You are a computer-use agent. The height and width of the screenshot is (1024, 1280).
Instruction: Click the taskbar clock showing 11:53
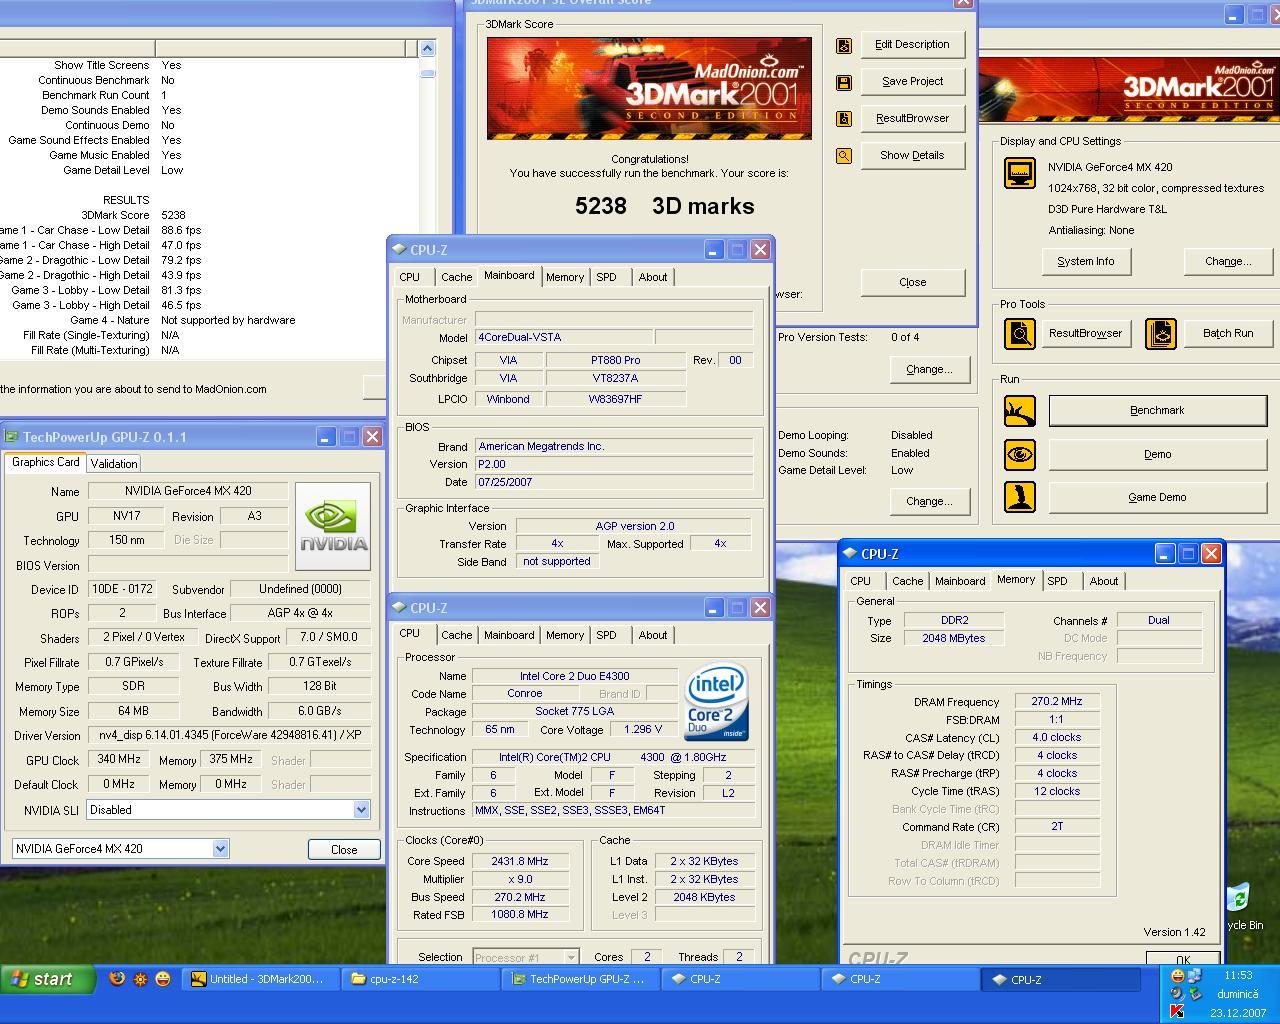point(1238,975)
